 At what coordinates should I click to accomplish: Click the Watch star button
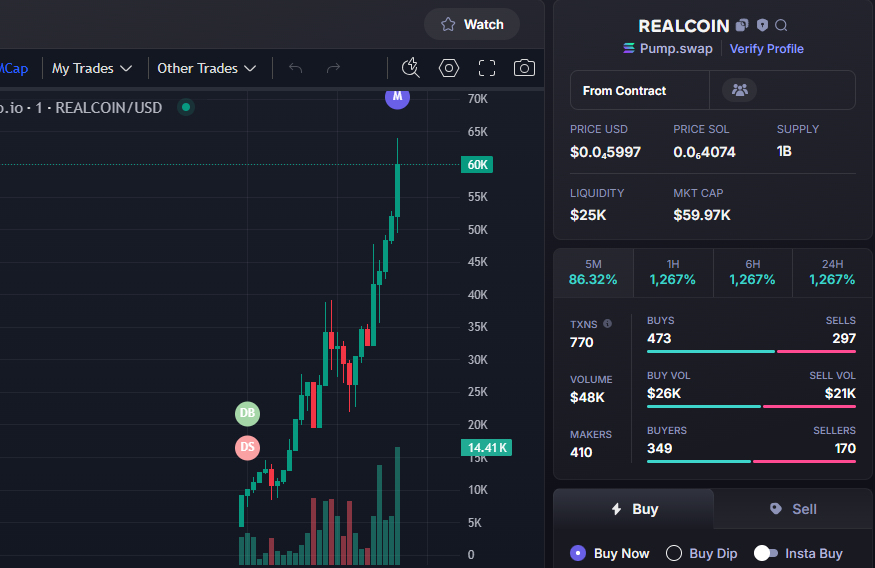(x=472, y=25)
